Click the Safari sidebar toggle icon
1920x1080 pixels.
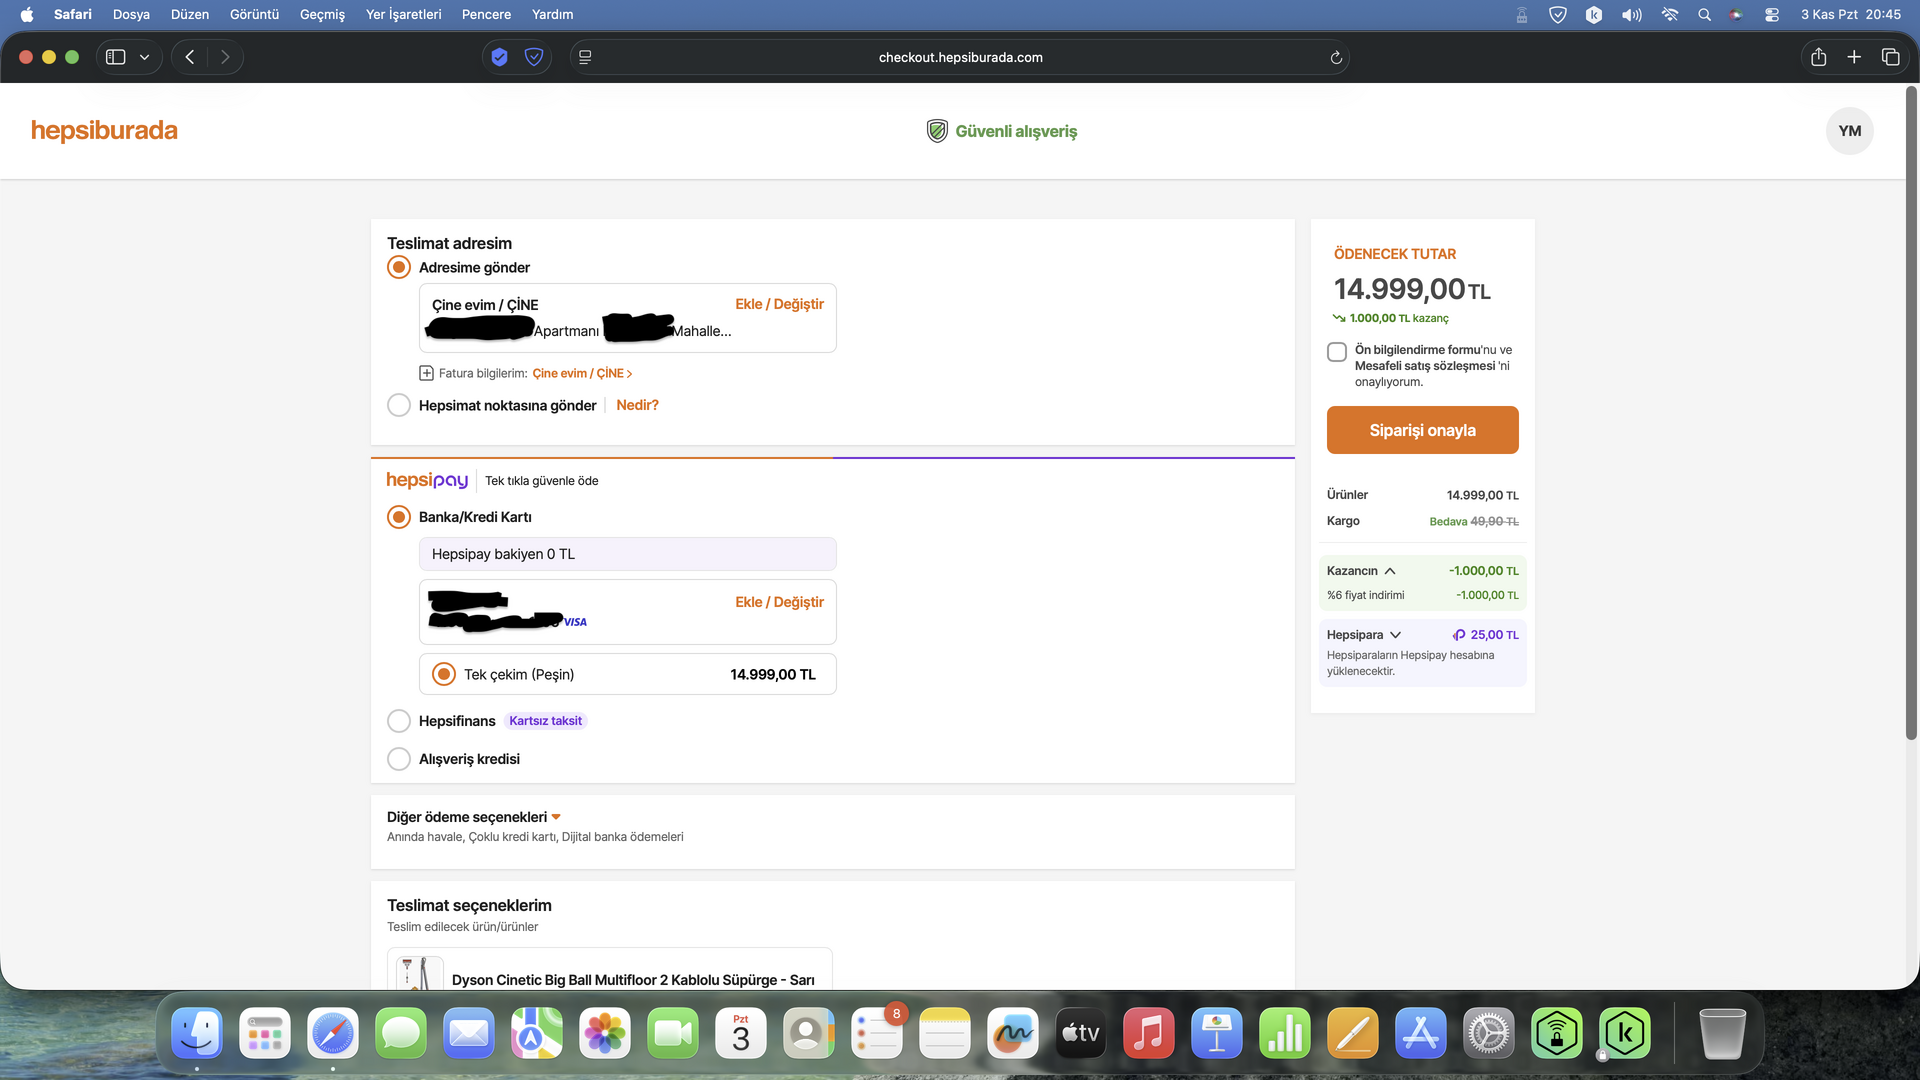116,57
